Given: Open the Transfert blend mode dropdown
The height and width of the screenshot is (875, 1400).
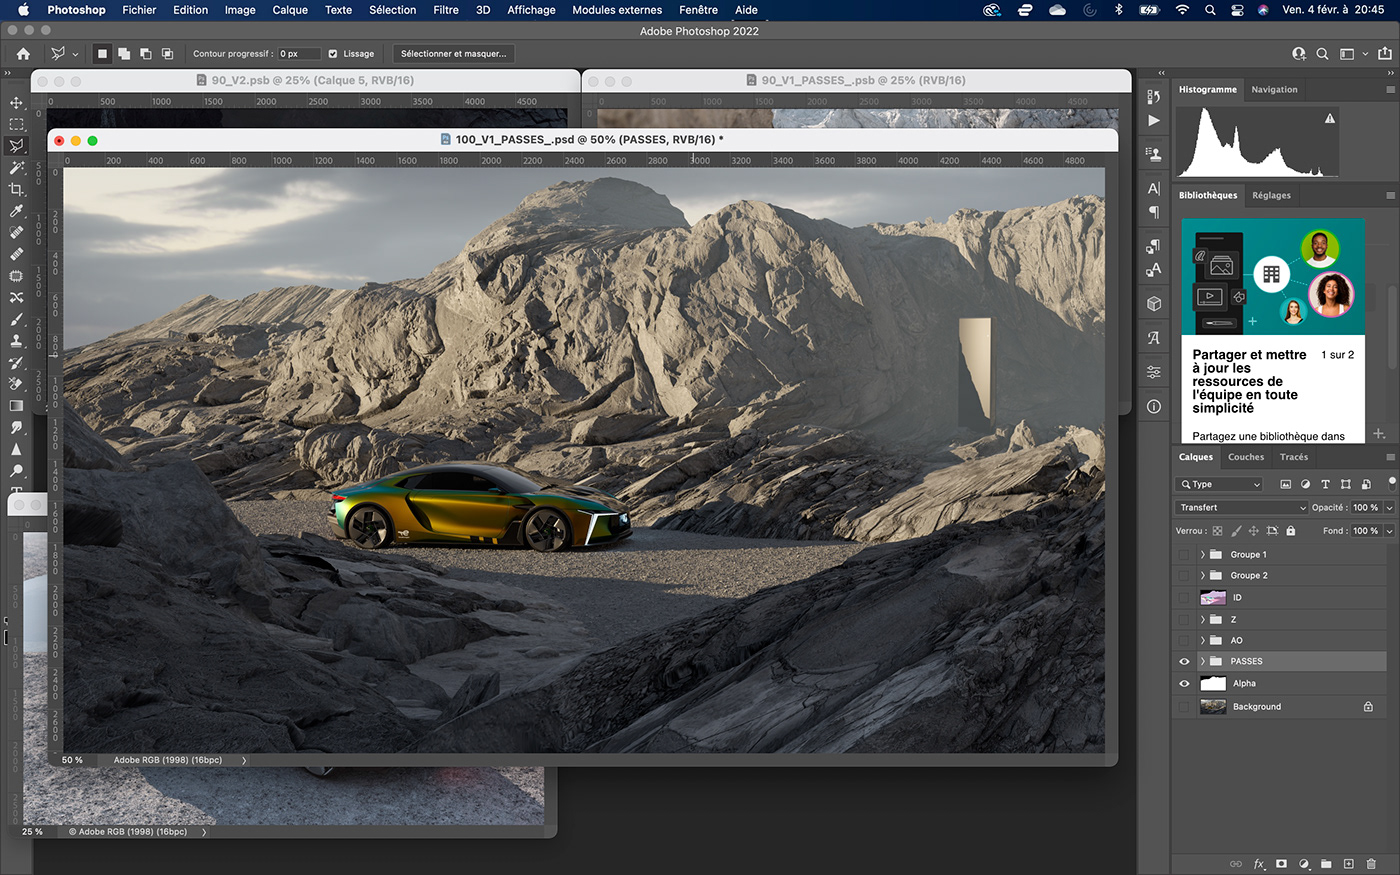Looking at the screenshot, I should tap(1241, 508).
